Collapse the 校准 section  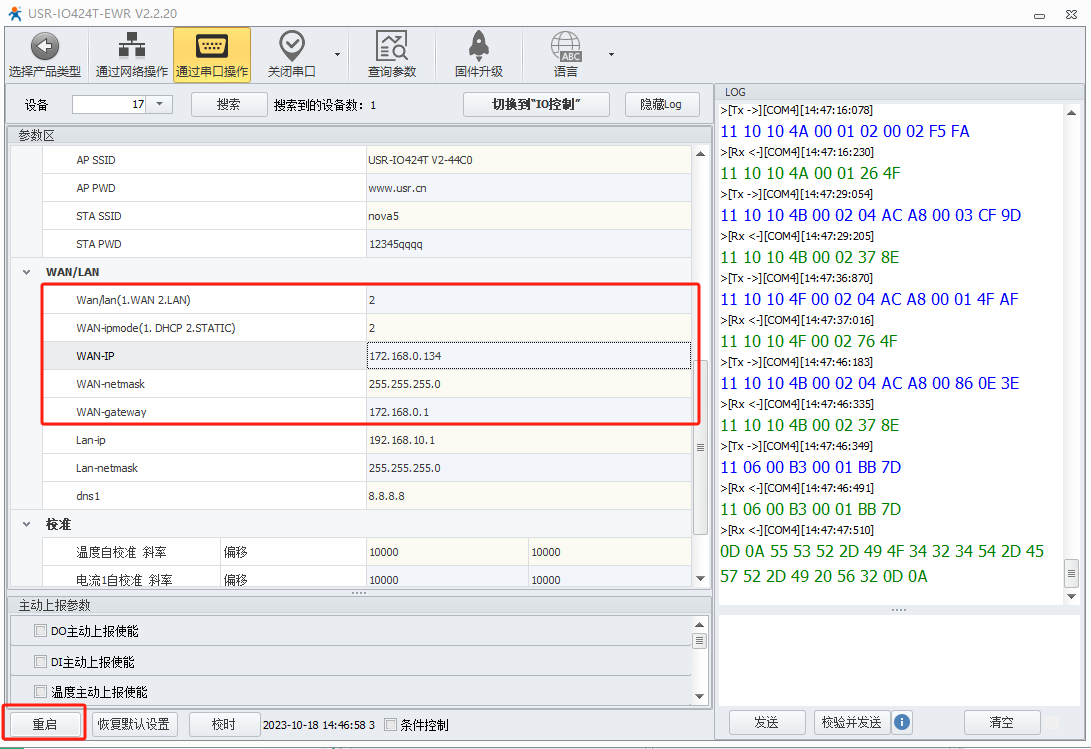25,524
